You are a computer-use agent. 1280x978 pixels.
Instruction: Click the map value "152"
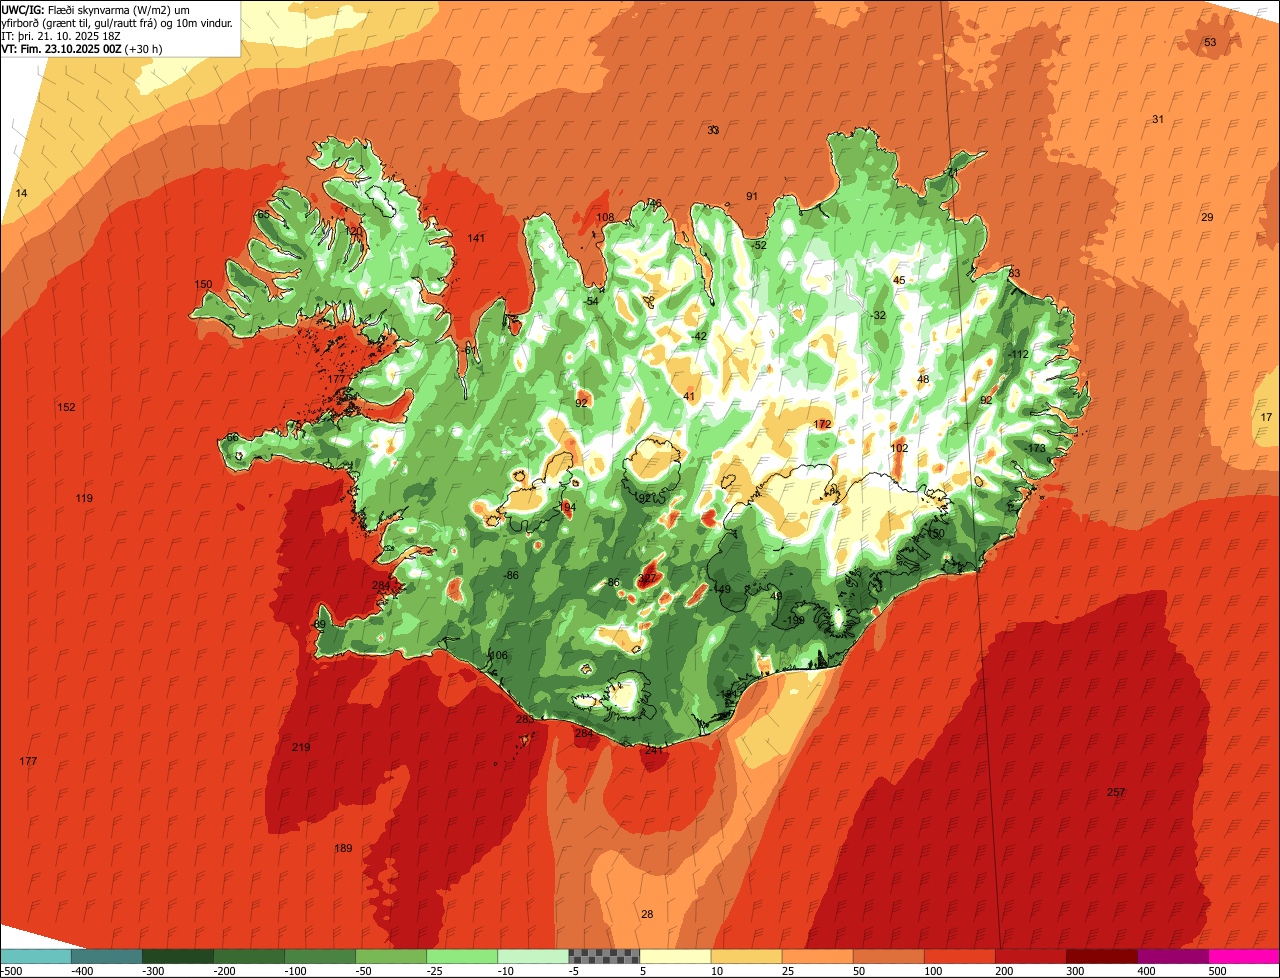coord(67,407)
